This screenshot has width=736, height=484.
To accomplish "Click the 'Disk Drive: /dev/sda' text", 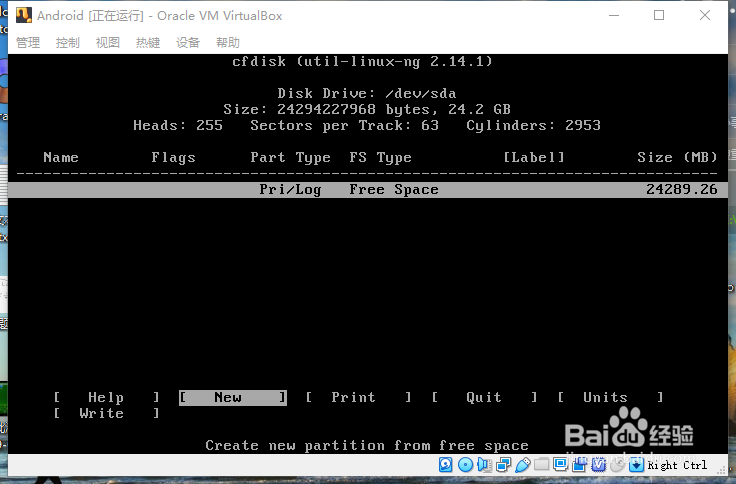I will point(367,93).
